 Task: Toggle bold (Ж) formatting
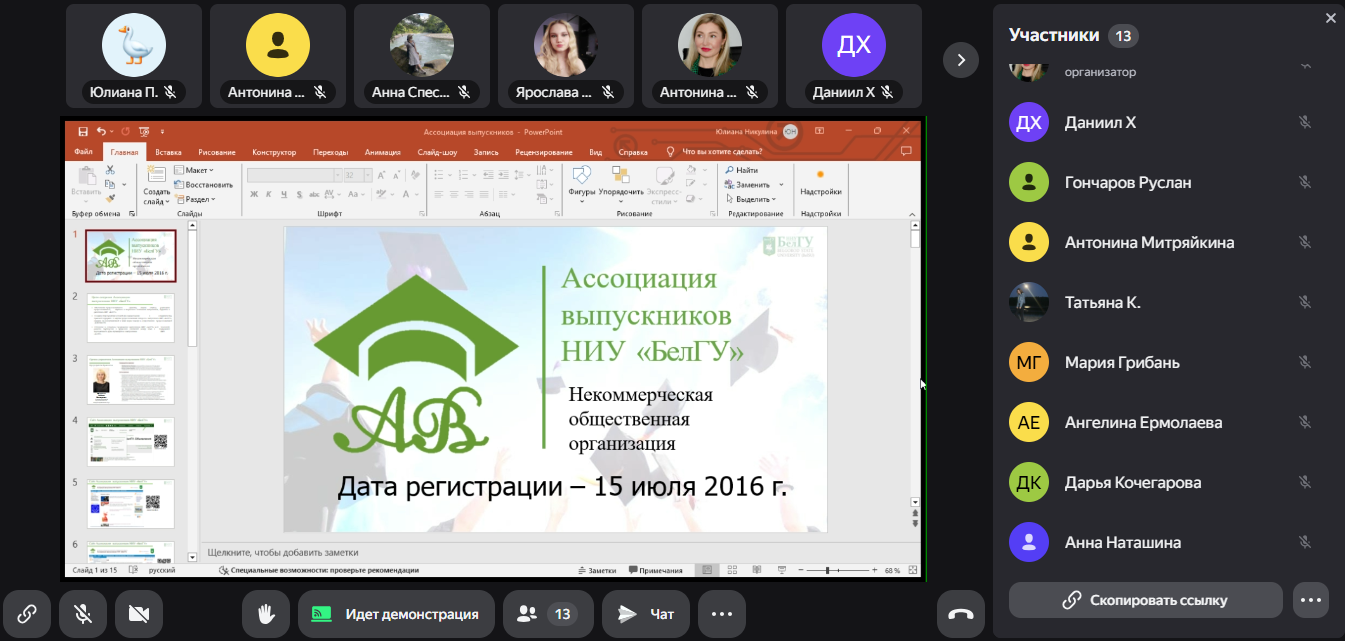coord(254,194)
